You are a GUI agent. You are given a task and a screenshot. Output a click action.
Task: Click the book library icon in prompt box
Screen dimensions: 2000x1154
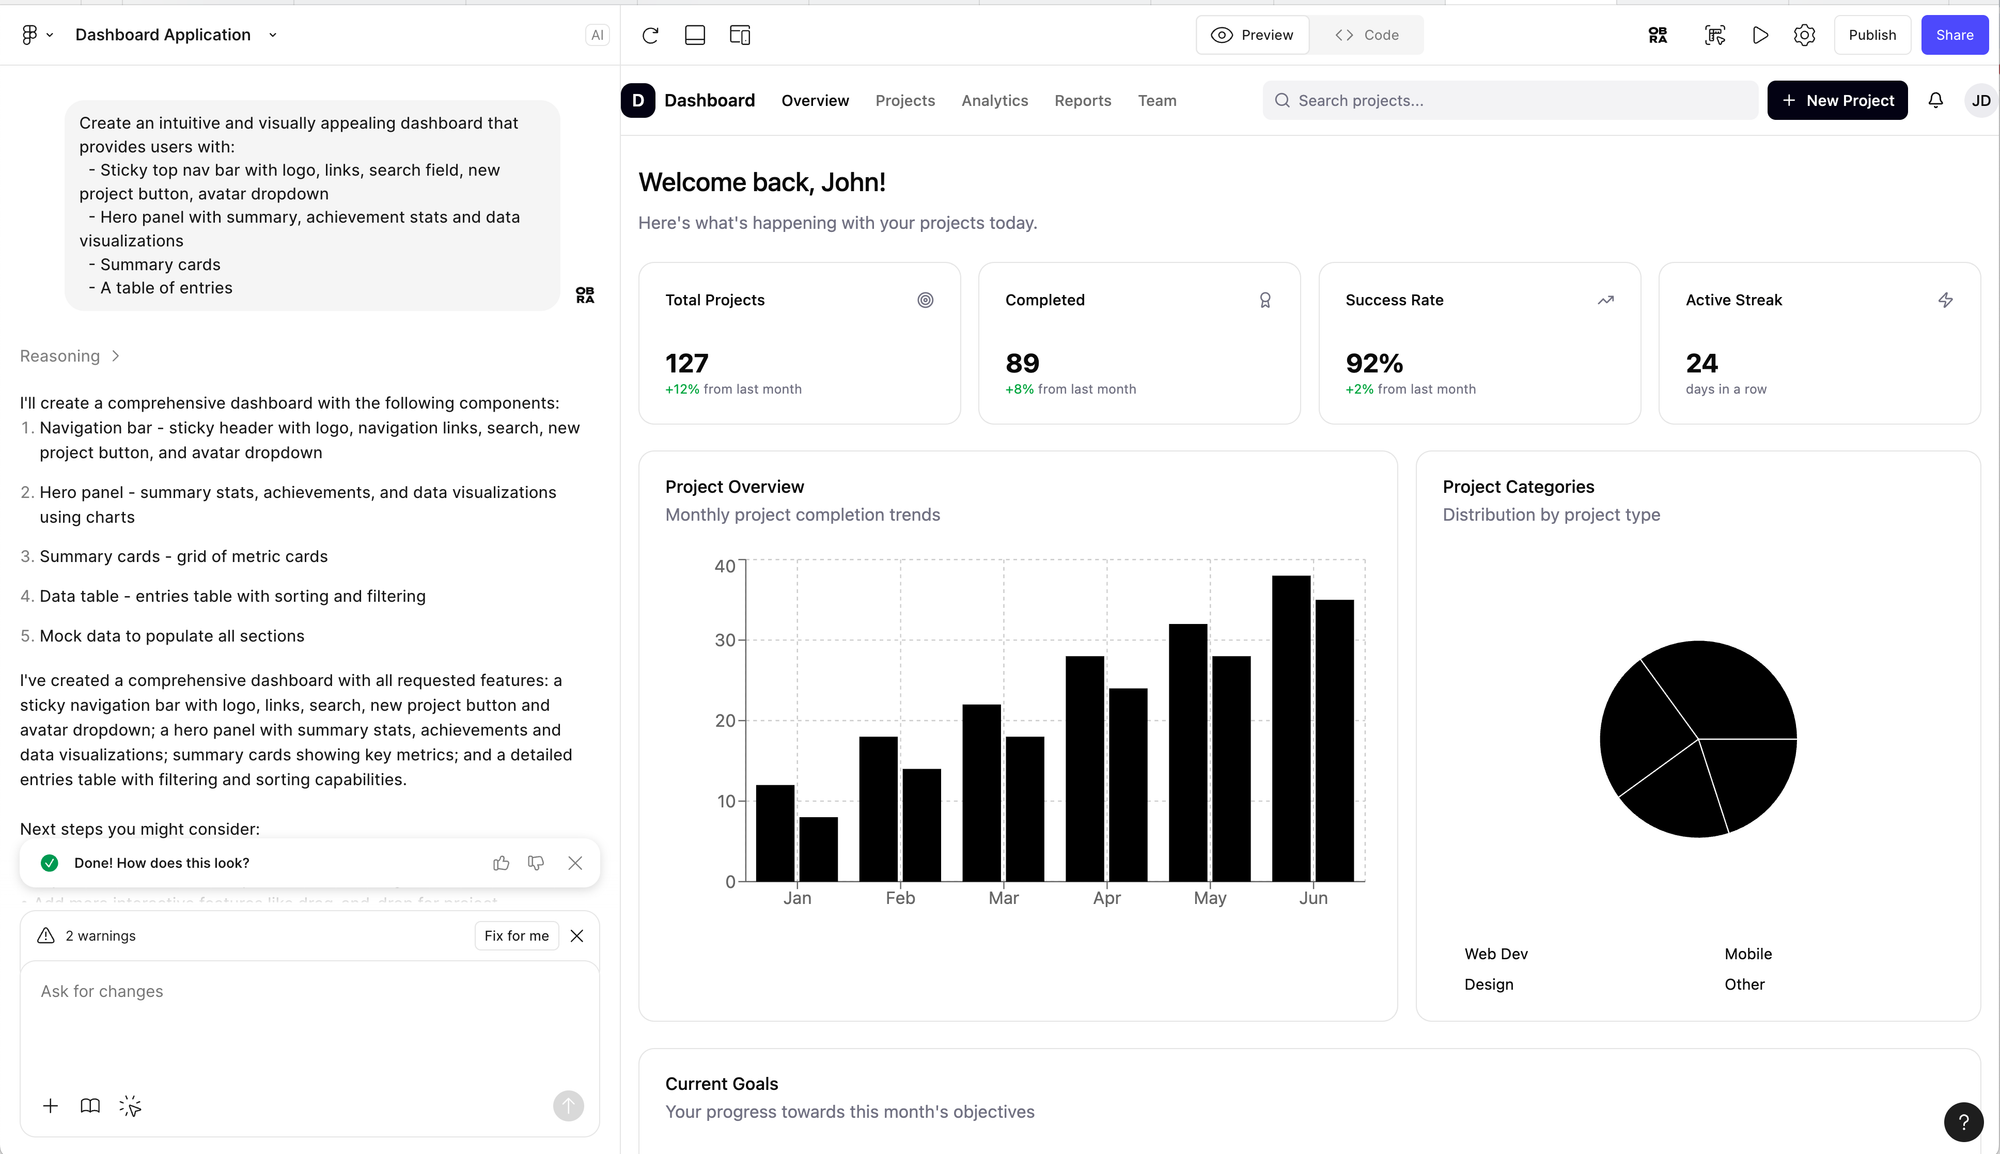[90, 1105]
